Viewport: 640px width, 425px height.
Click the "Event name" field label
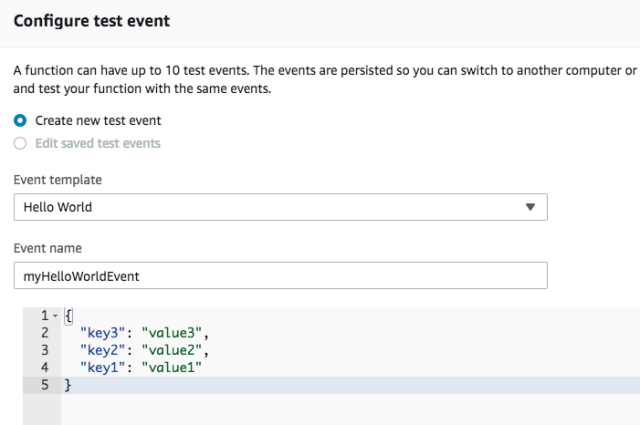[48, 248]
